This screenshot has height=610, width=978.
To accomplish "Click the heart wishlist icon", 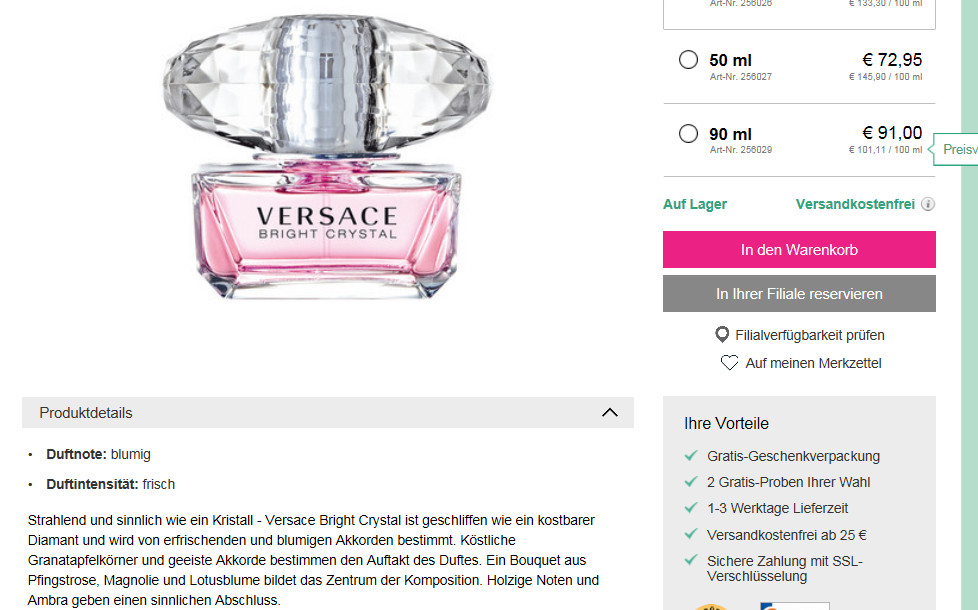I will pos(729,363).
